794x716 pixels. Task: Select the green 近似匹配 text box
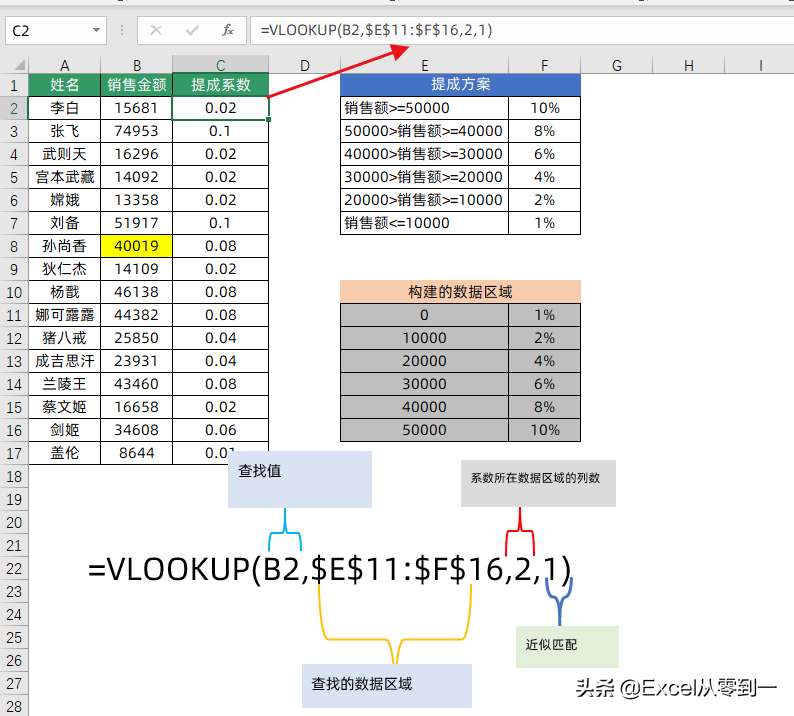(x=567, y=646)
